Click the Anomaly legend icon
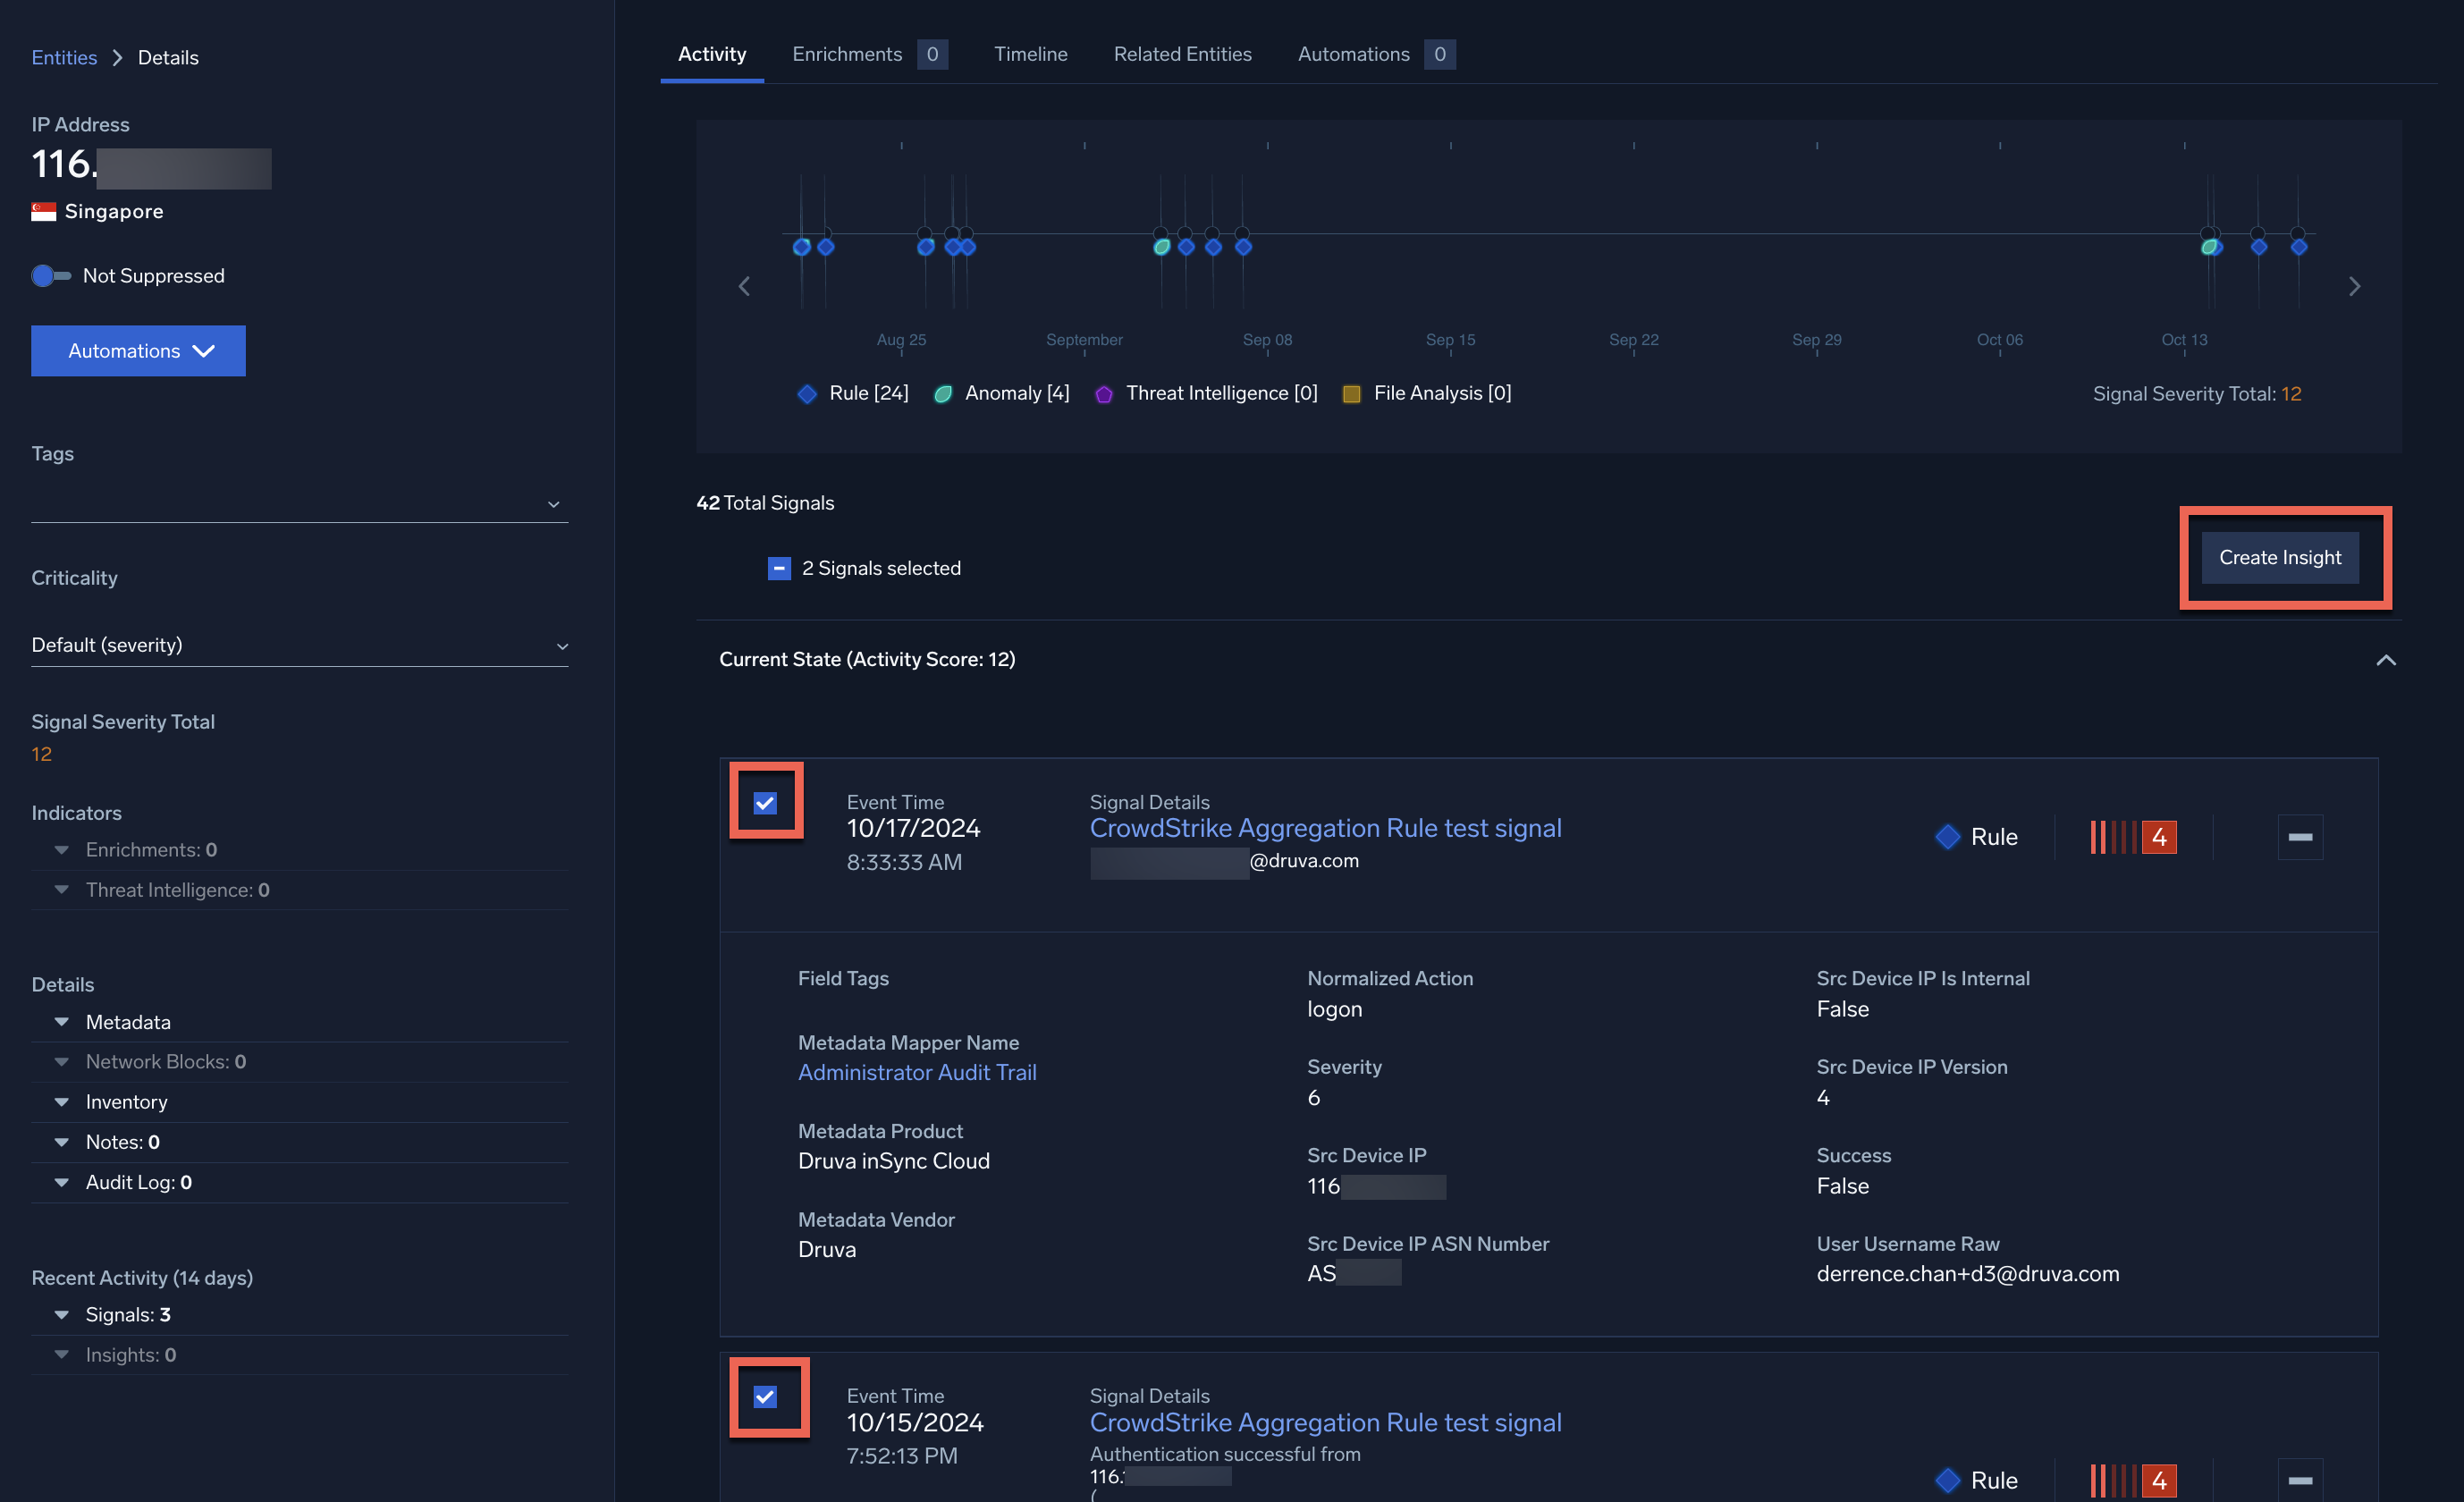This screenshot has width=2464, height=1502. 942,394
